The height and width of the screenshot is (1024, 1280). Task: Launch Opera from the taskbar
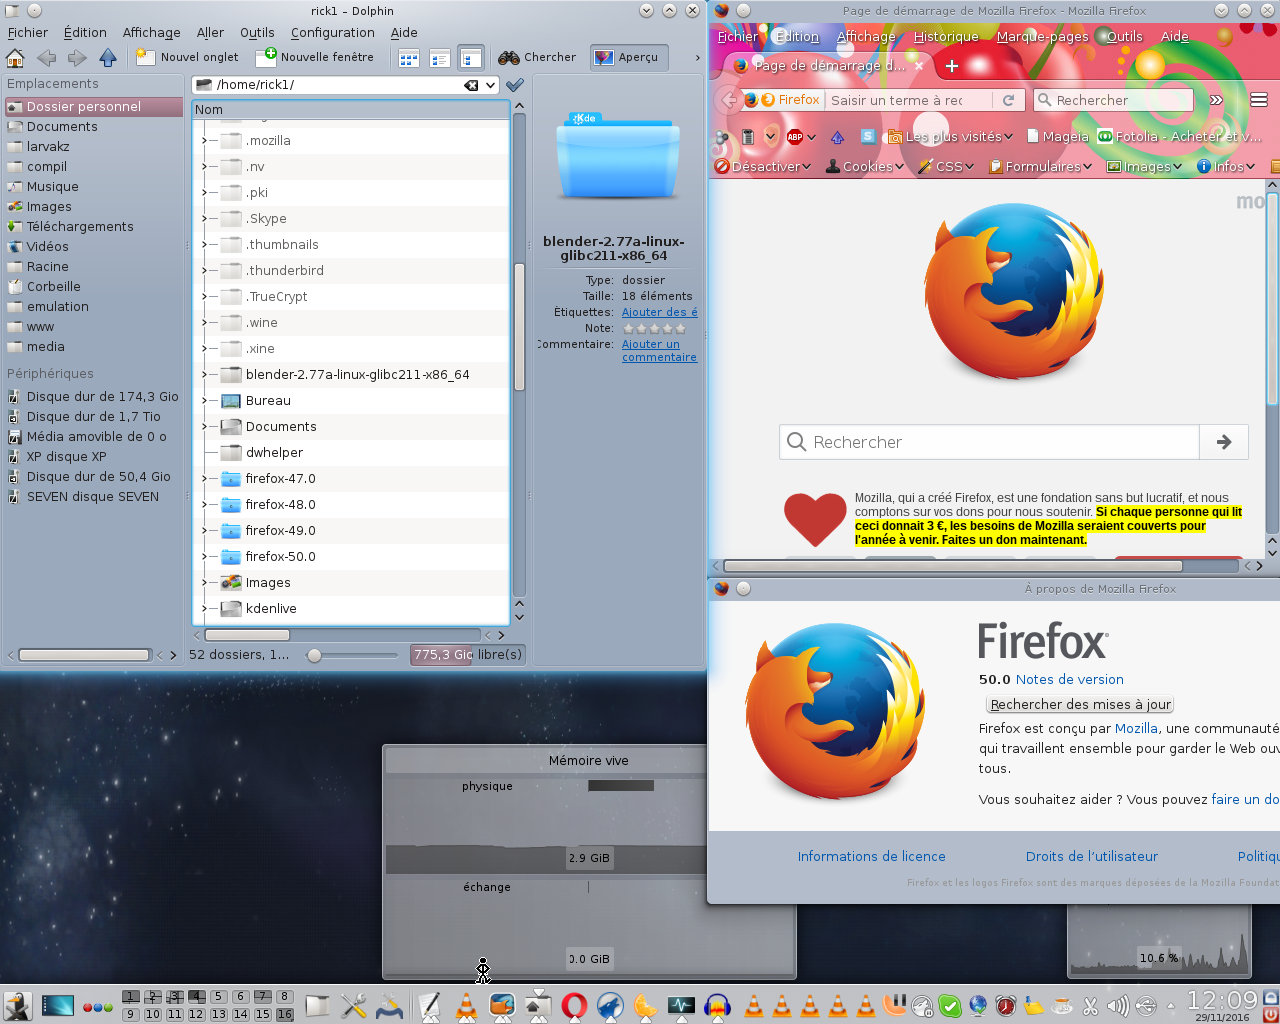tap(574, 1005)
